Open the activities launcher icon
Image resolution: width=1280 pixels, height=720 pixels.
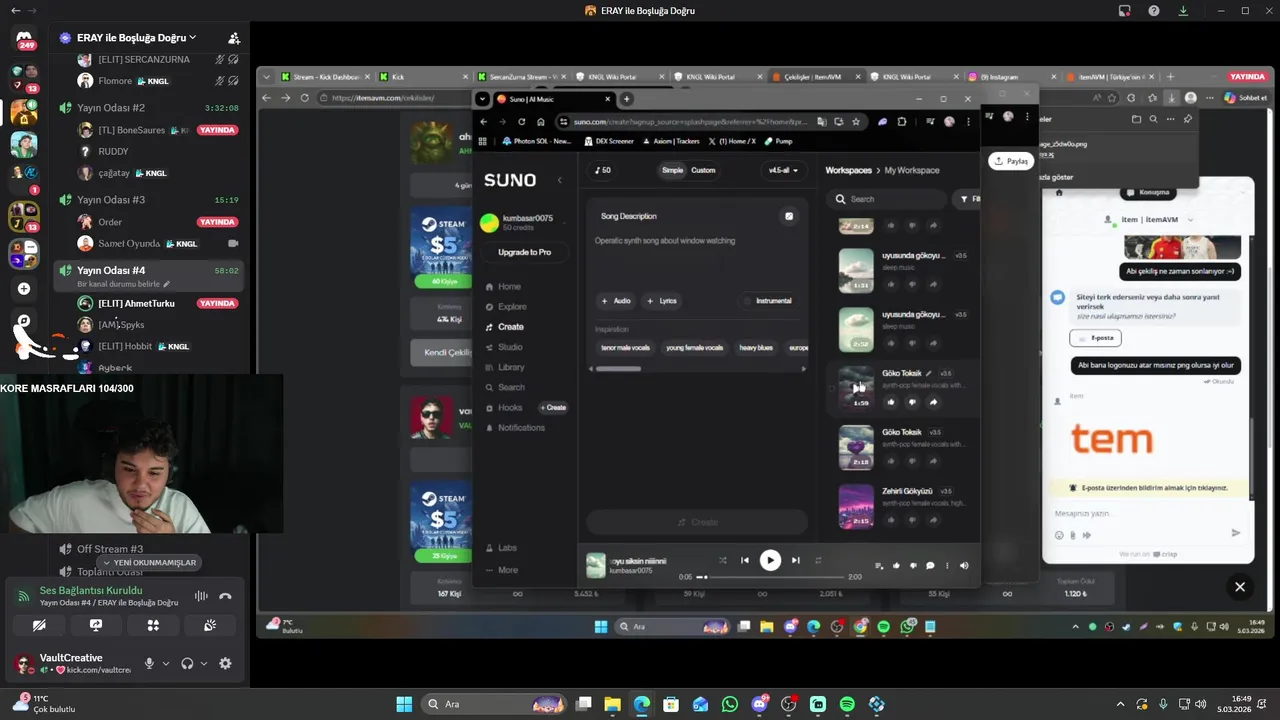point(153,625)
